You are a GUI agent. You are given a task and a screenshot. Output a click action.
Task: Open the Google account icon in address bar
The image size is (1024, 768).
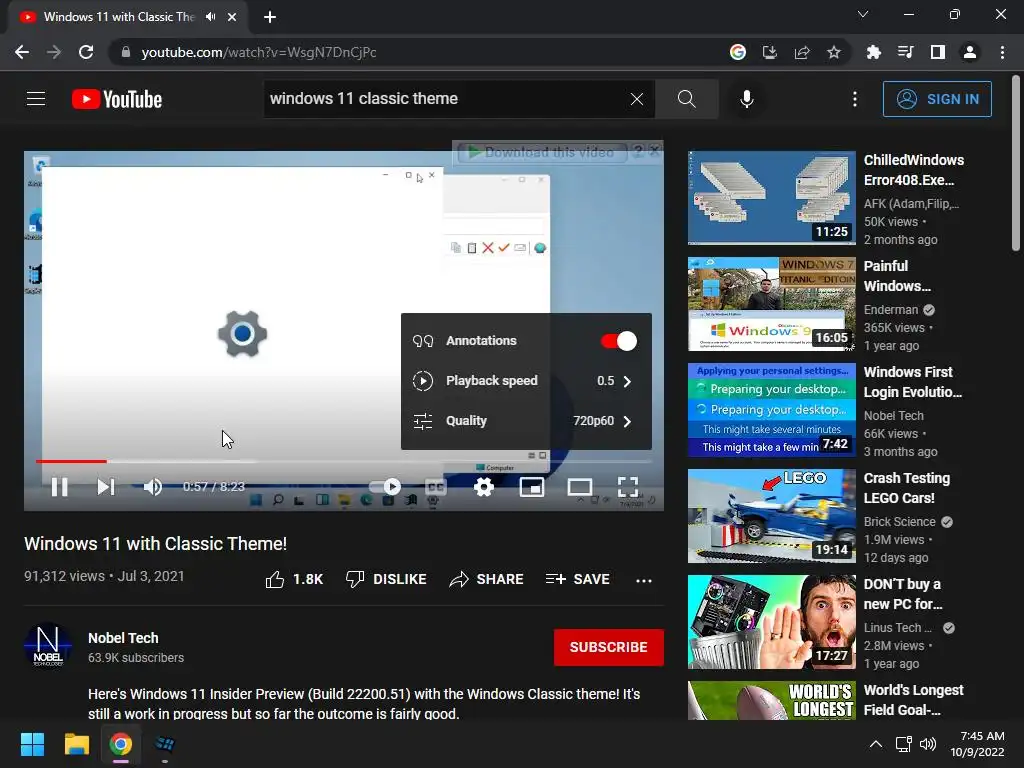pos(737,52)
